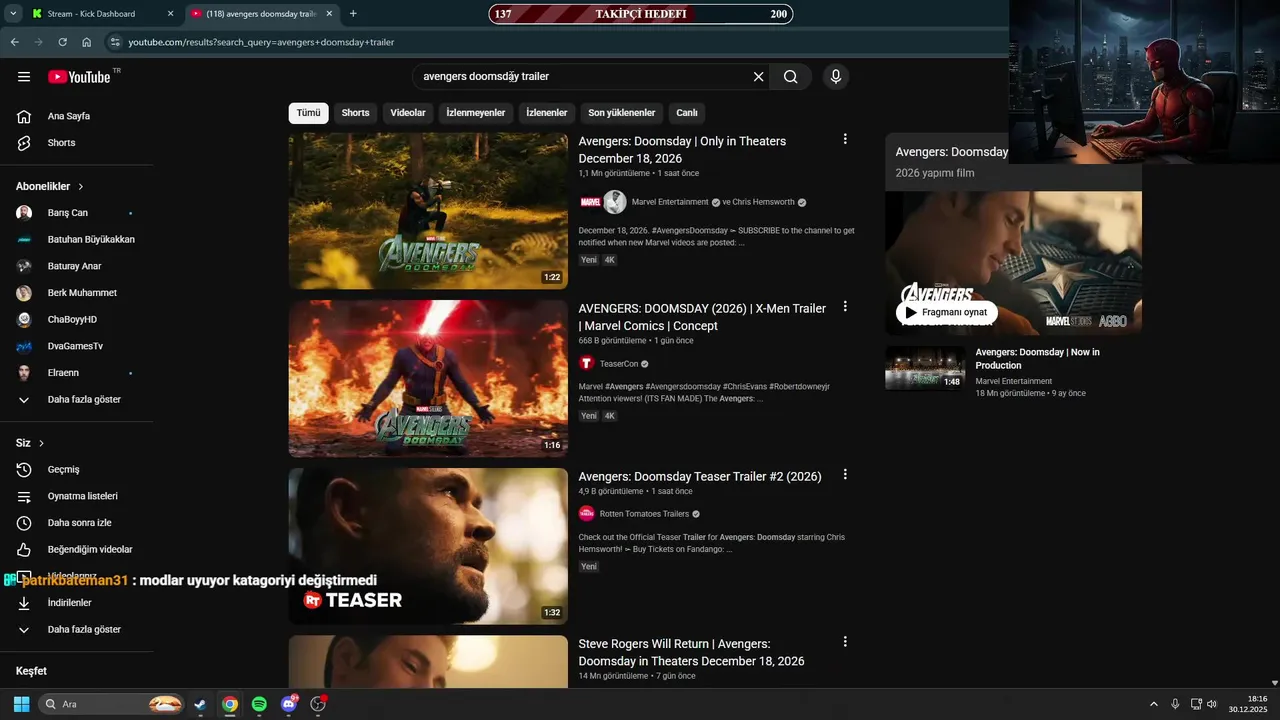
Task: Open Daha sonra izle list
Action: tap(78, 523)
